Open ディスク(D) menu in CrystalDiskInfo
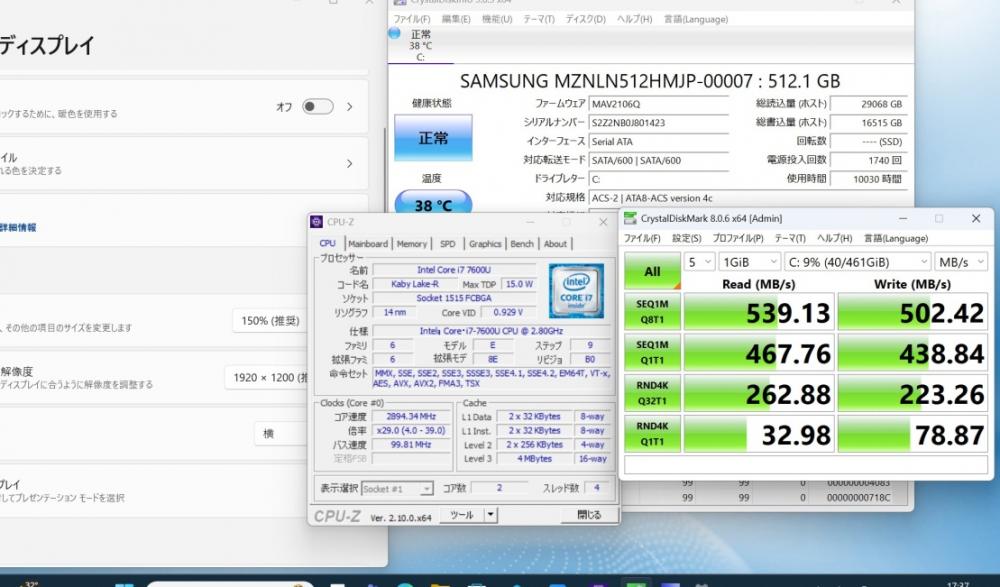1000x587 pixels. pos(585,19)
